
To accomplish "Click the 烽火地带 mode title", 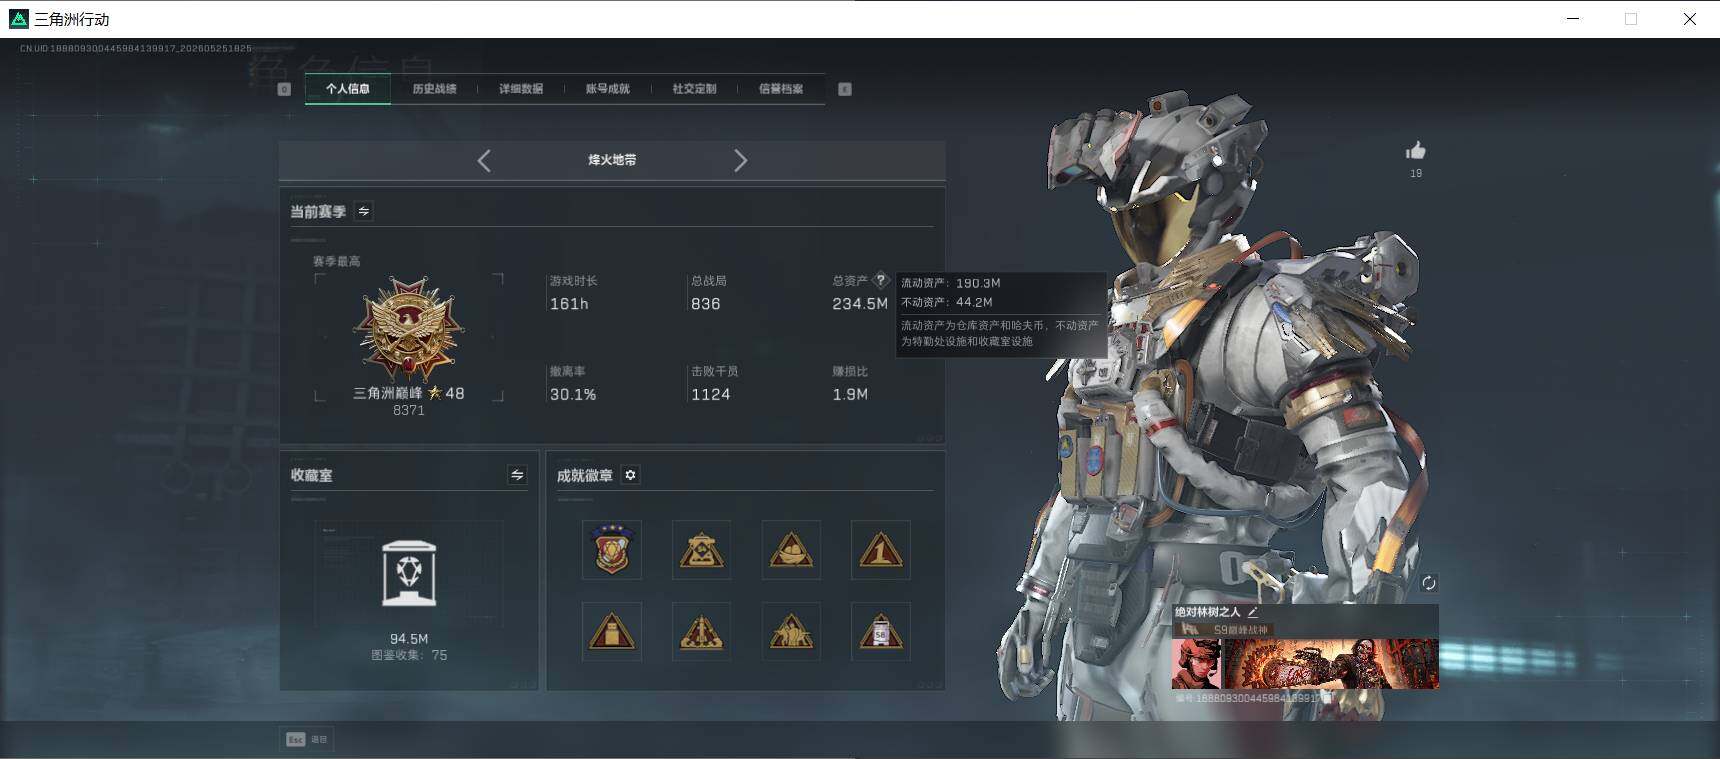I will coord(612,160).
